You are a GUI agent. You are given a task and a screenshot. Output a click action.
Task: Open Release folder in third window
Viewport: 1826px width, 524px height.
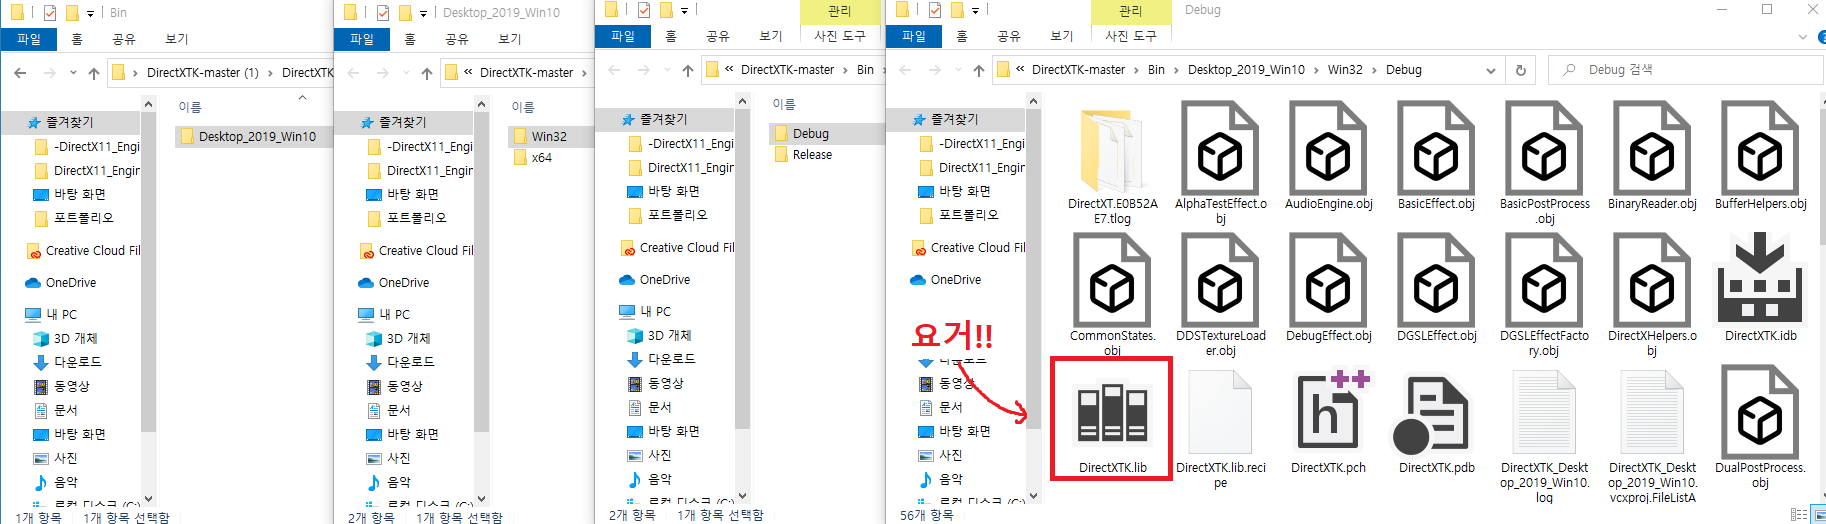coord(812,154)
